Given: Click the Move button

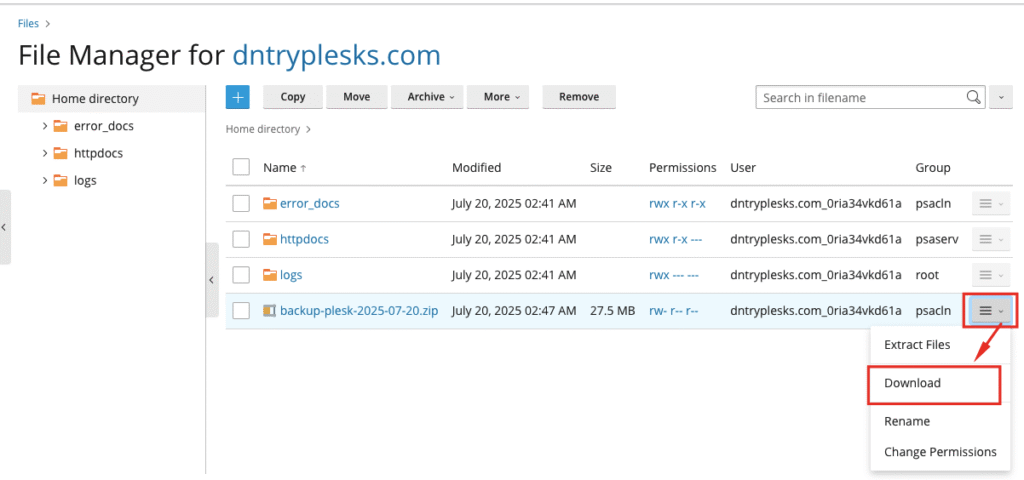Looking at the screenshot, I should (357, 97).
